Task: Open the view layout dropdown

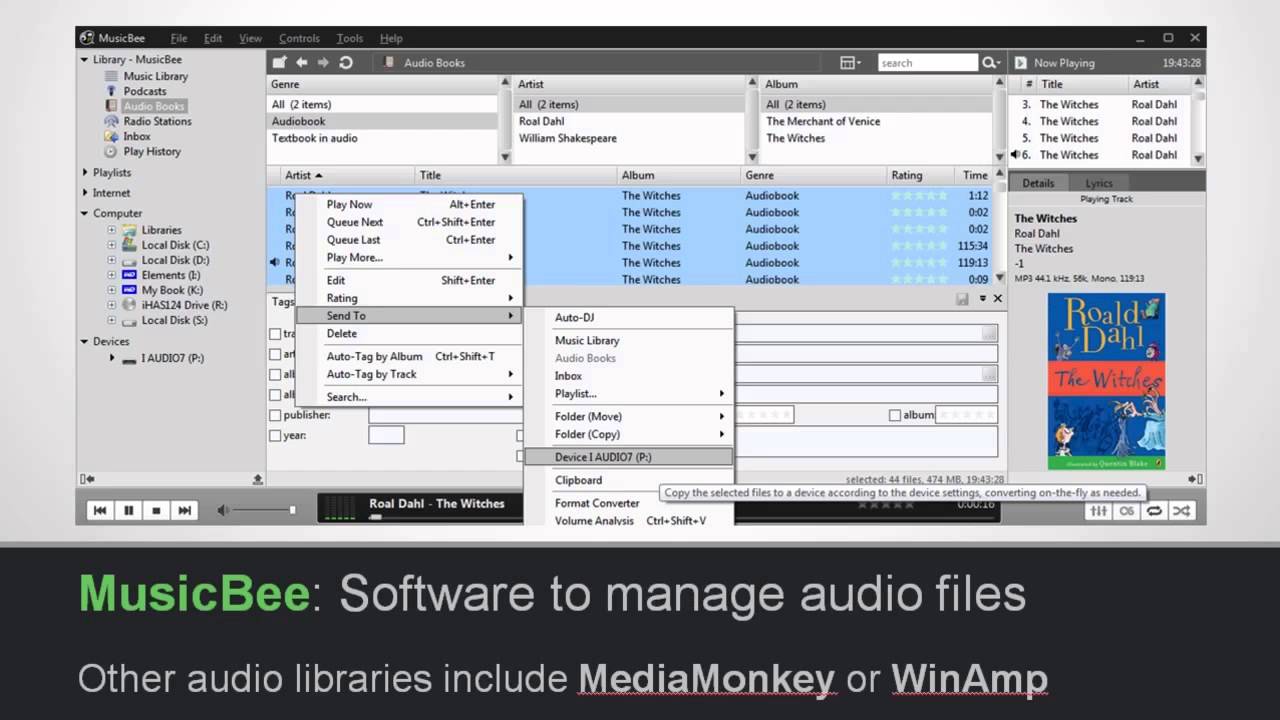Action: [850, 62]
